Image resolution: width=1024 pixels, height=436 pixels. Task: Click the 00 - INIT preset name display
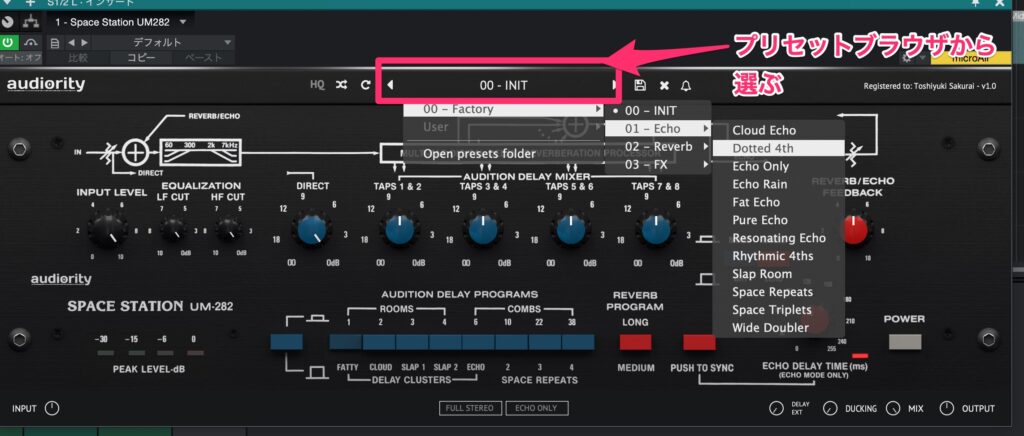(502, 86)
